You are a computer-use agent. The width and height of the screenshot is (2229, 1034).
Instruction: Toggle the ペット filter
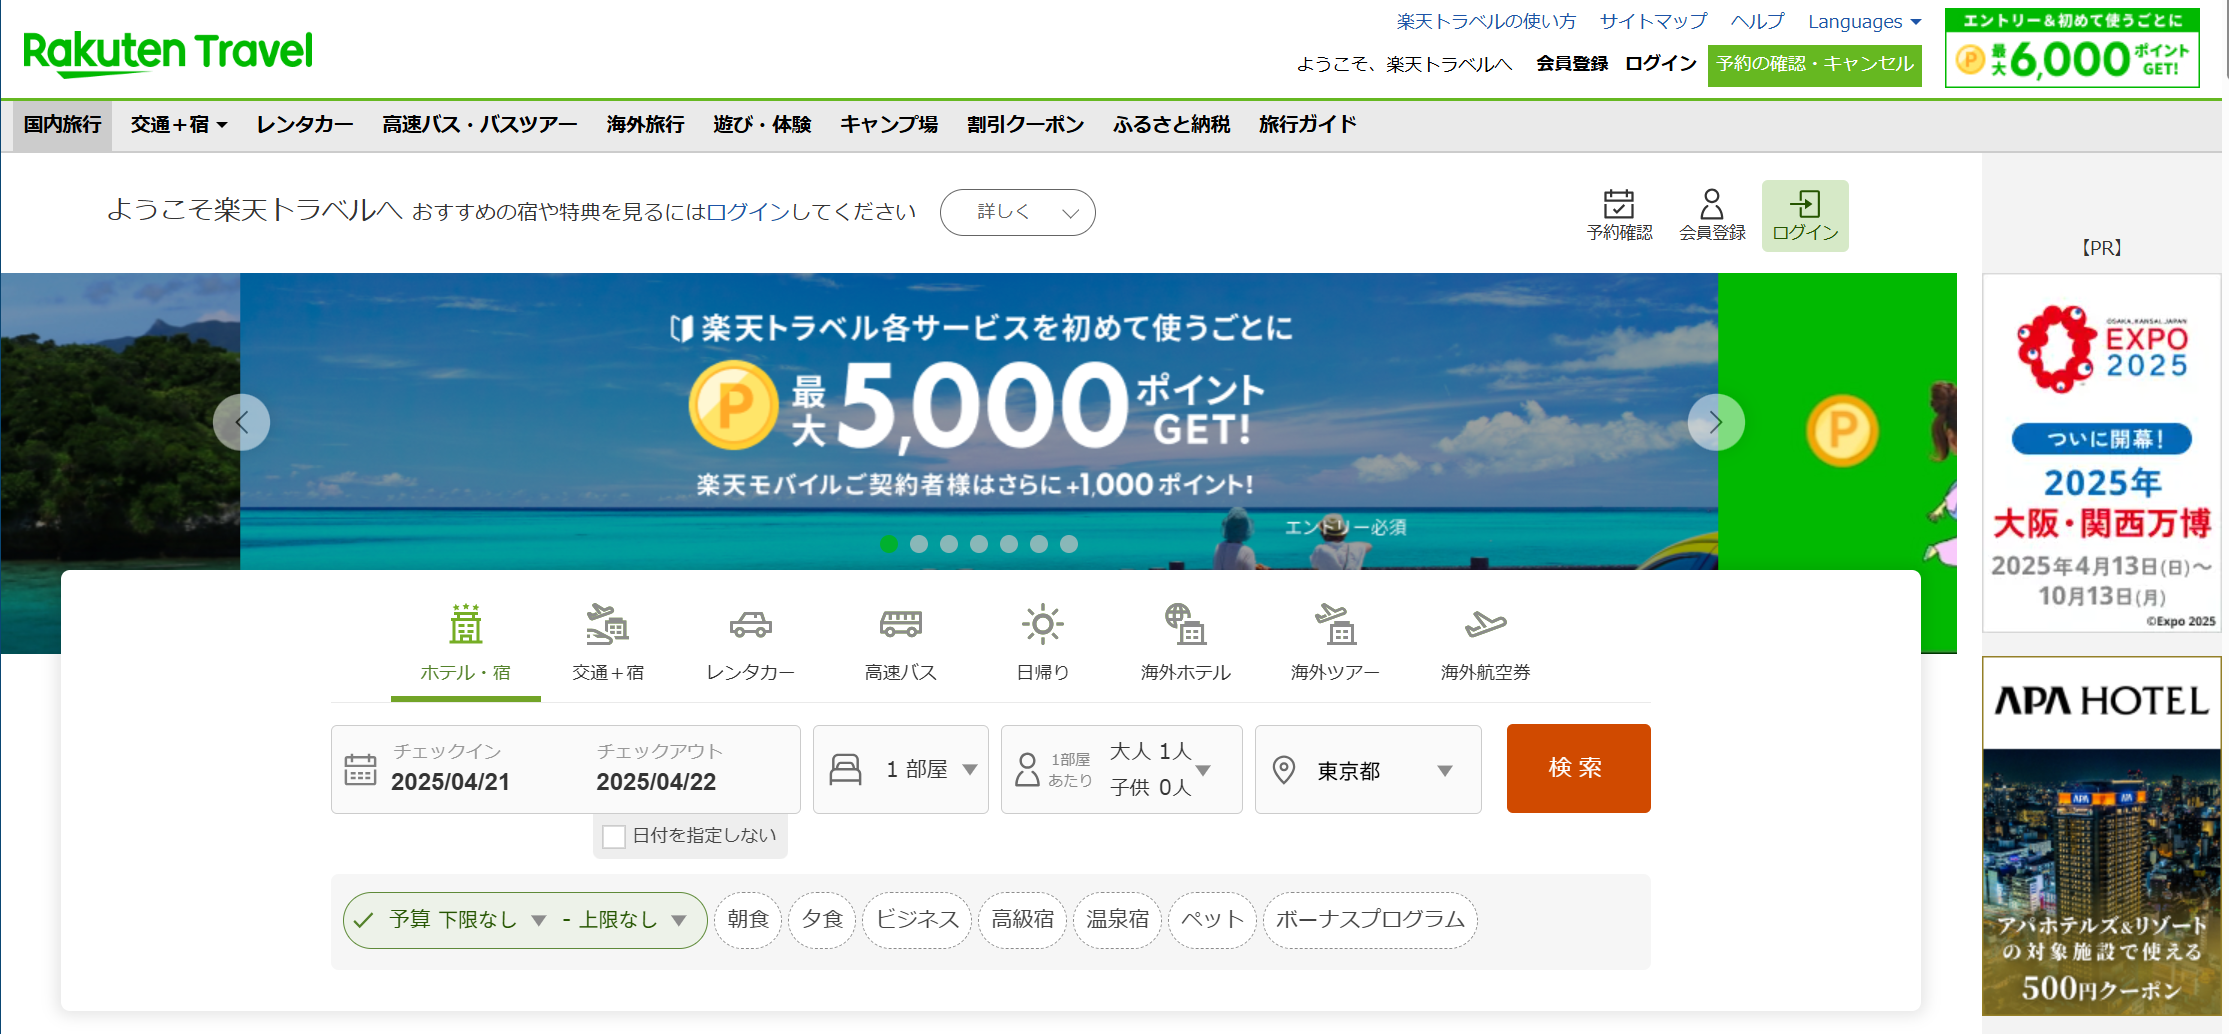[1212, 920]
